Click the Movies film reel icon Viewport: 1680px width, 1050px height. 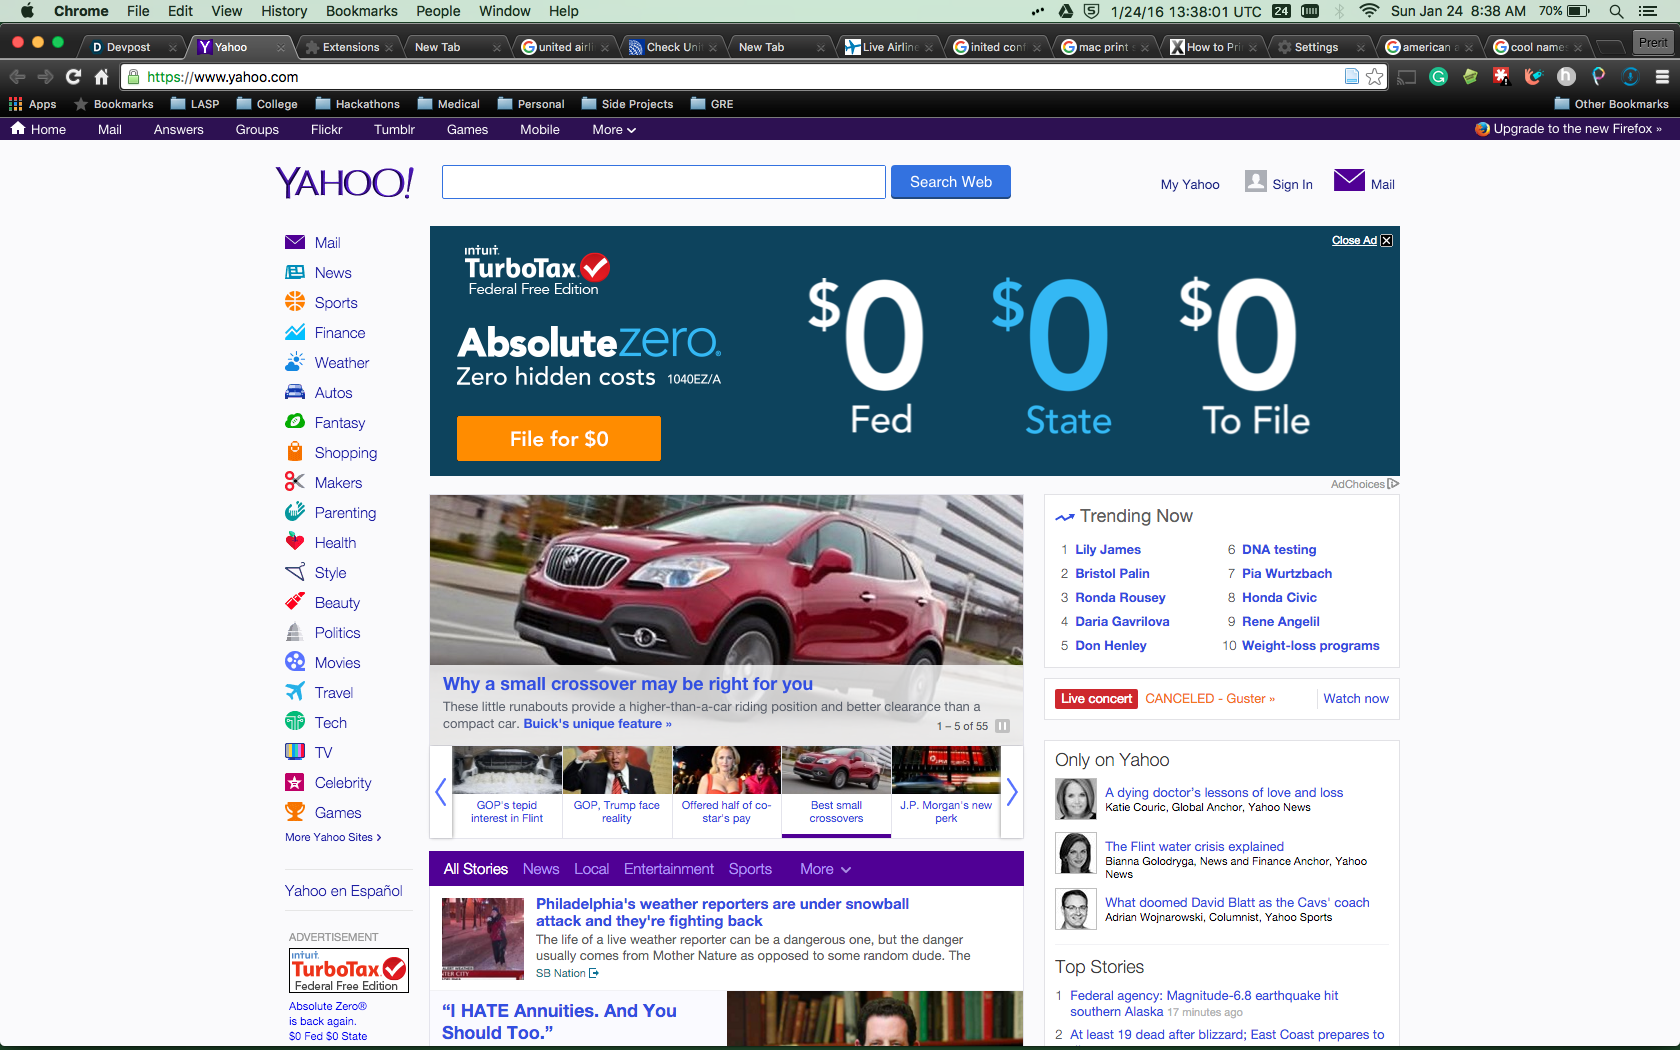(295, 662)
